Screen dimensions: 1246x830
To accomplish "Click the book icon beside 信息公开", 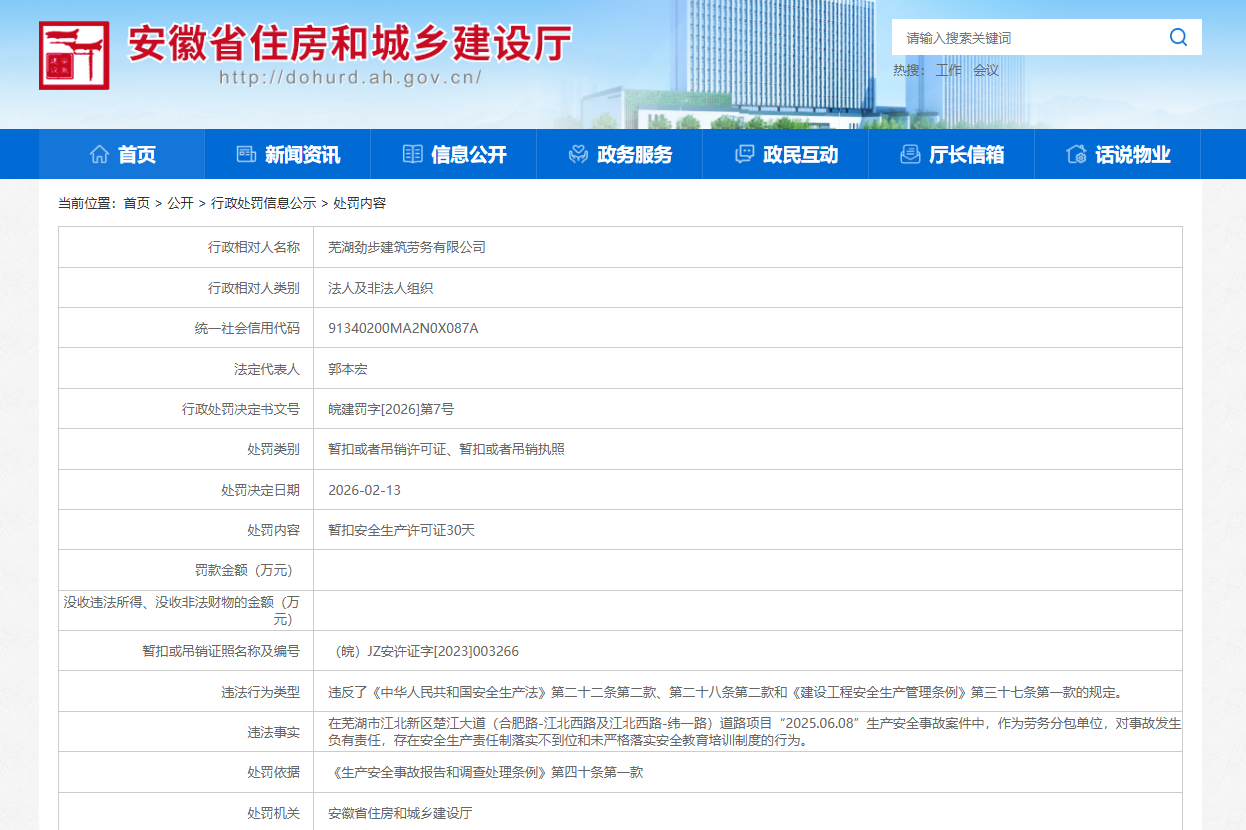I will pos(412,154).
